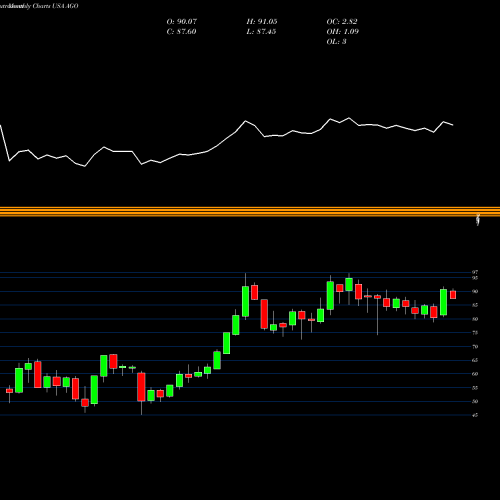Viewport: 500px width, 500px height.
Task: Click the close value 'C: 87.60'
Action: (181, 32)
